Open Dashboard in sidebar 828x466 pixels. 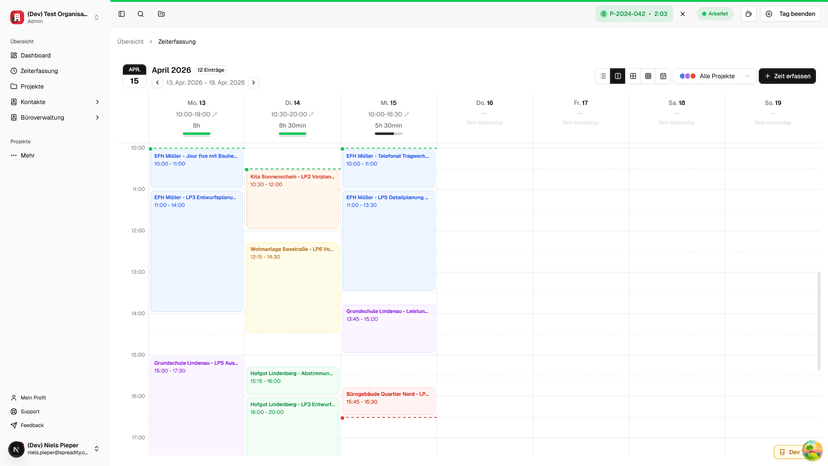coord(35,55)
